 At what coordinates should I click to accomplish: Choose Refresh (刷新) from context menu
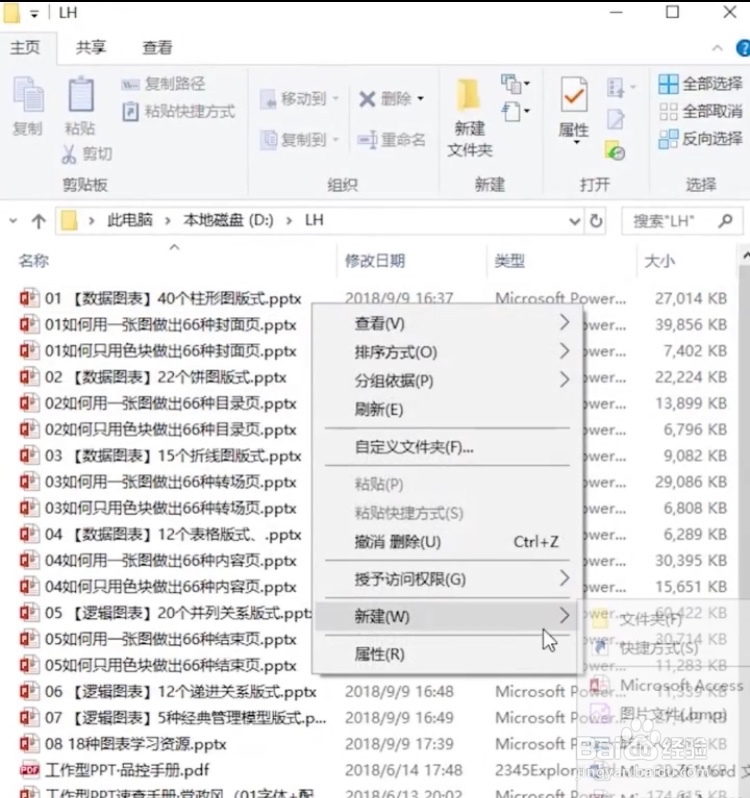pyautogui.click(x=447, y=409)
